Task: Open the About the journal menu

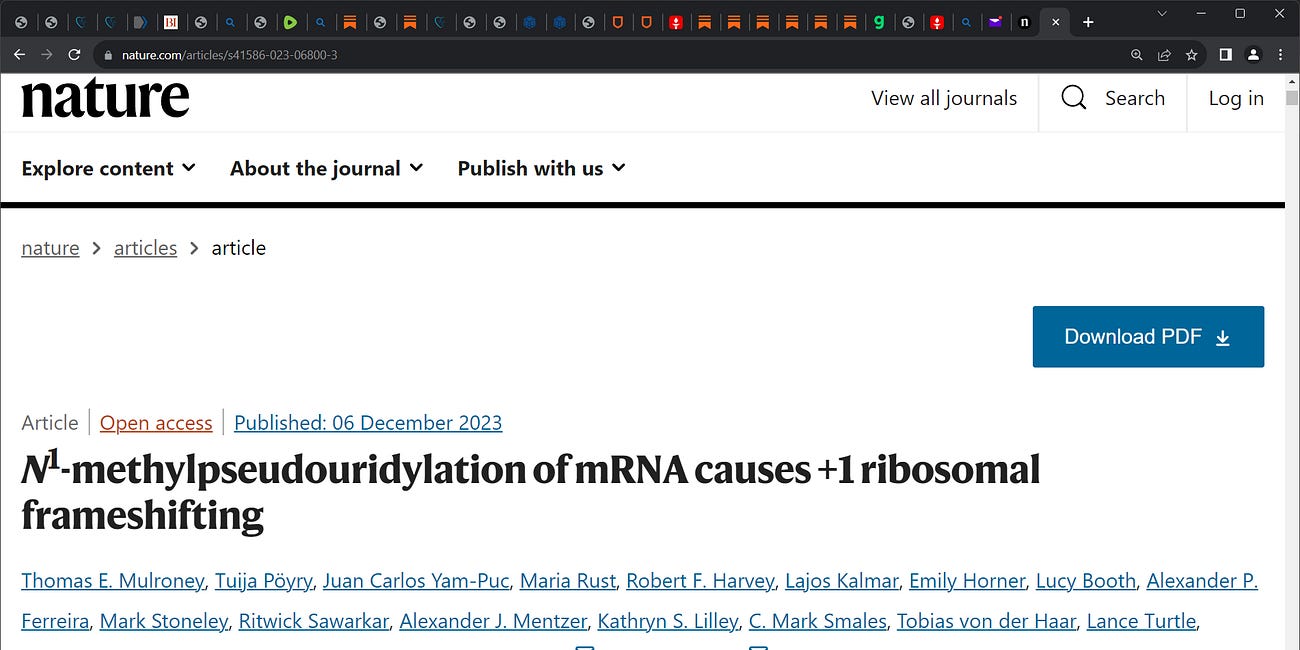Action: [326, 168]
